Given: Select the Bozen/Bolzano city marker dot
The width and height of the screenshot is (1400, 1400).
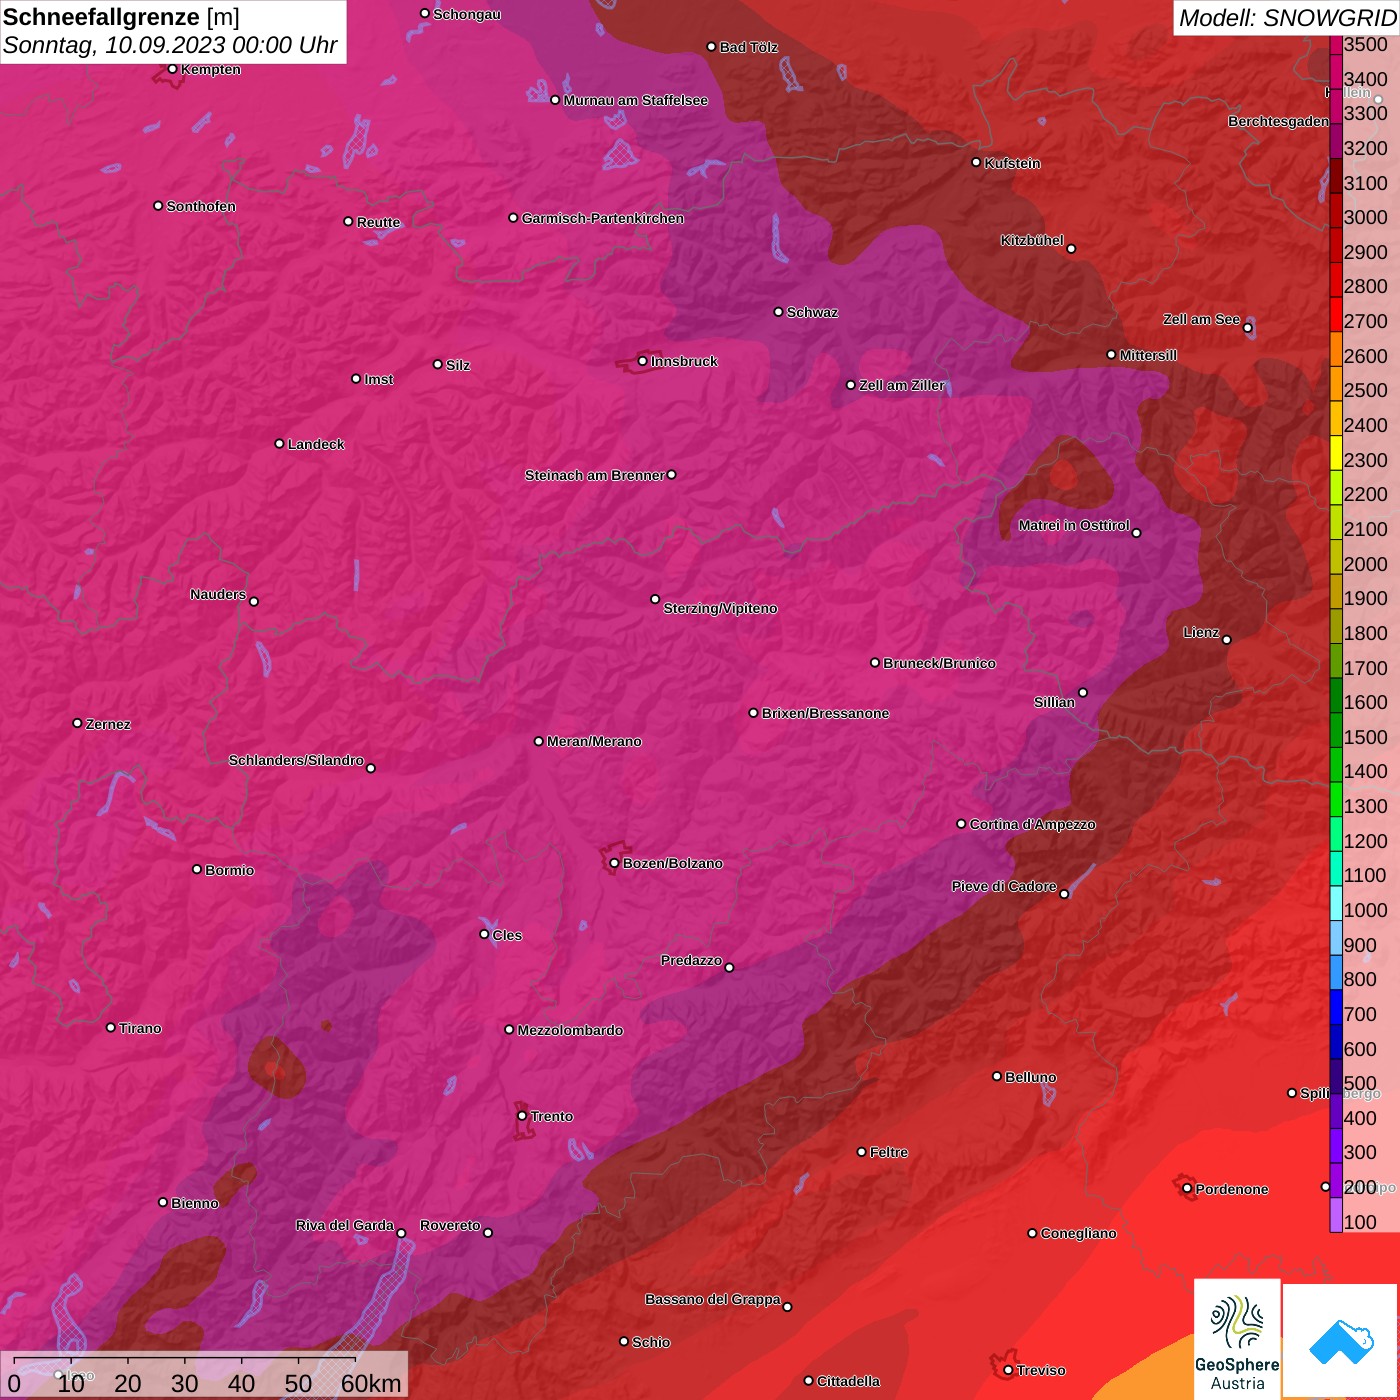Looking at the screenshot, I should click(614, 863).
